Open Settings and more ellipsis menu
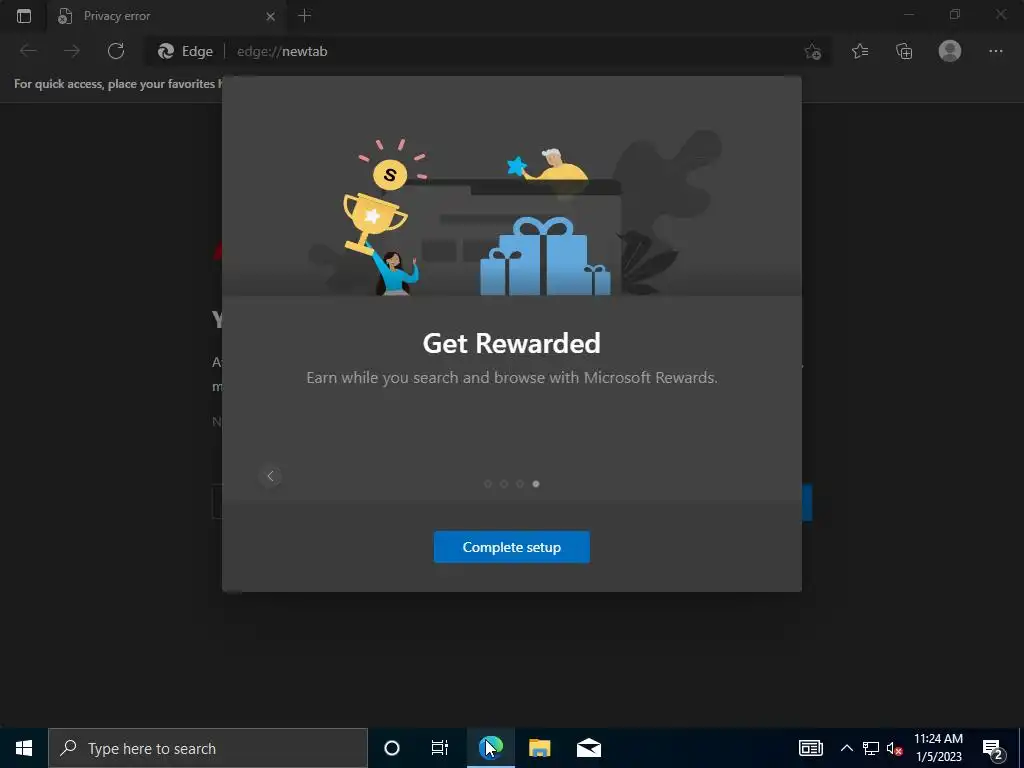Viewport: 1024px width, 768px height. tap(995, 51)
